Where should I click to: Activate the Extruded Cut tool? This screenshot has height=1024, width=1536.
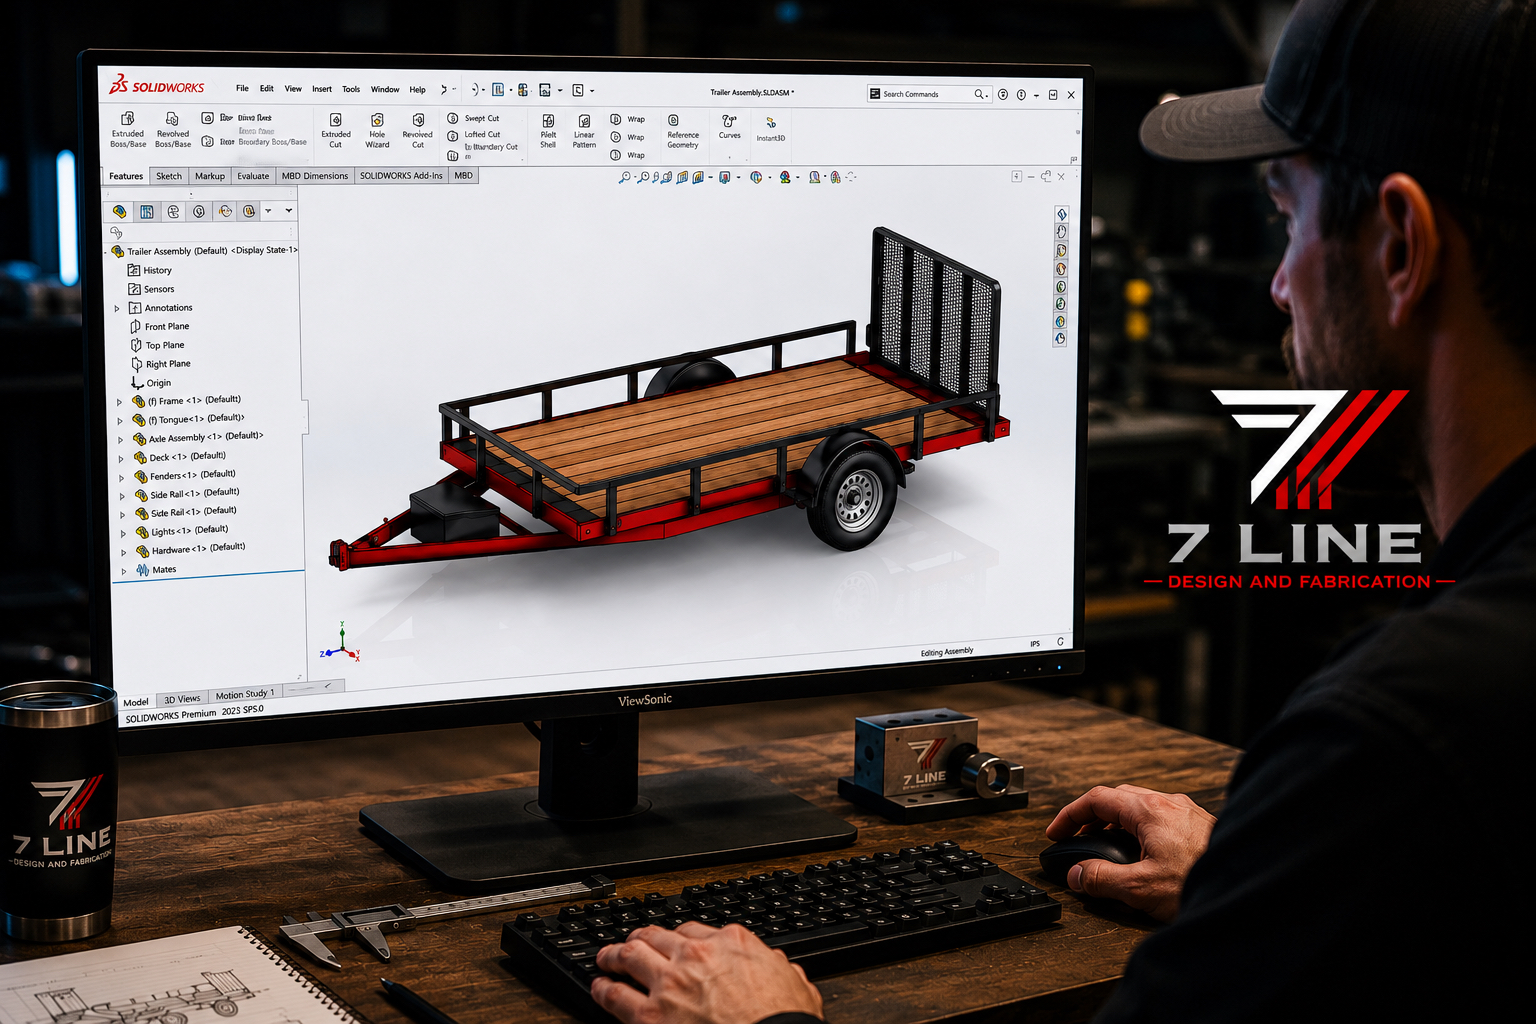click(336, 131)
